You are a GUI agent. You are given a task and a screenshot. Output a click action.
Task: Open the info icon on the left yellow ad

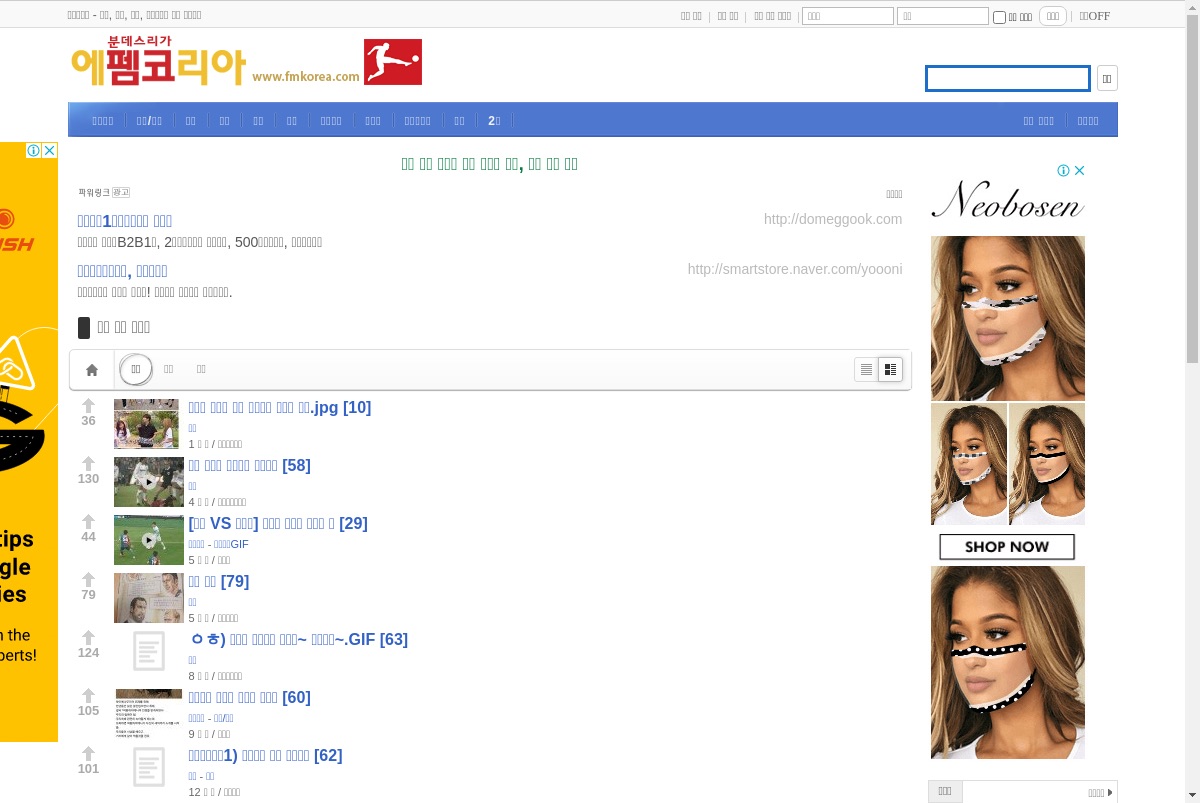(x=34, y=150)
